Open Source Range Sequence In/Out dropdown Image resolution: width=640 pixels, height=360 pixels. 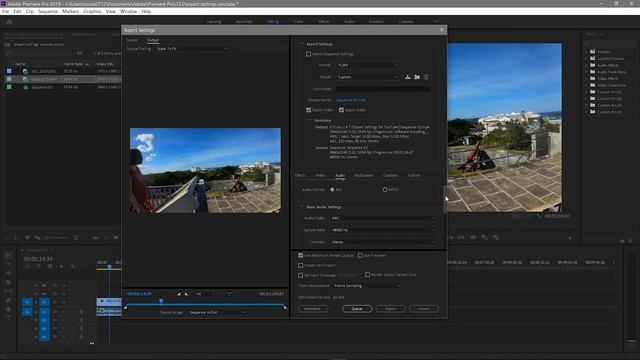tap(217, 312)
